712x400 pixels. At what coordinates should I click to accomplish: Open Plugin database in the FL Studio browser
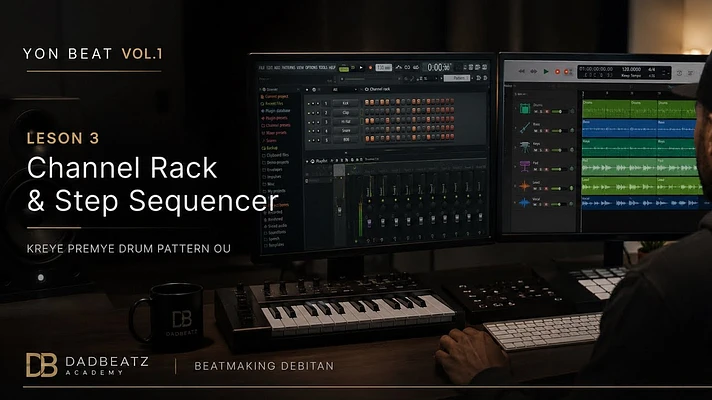pos(276,111)
